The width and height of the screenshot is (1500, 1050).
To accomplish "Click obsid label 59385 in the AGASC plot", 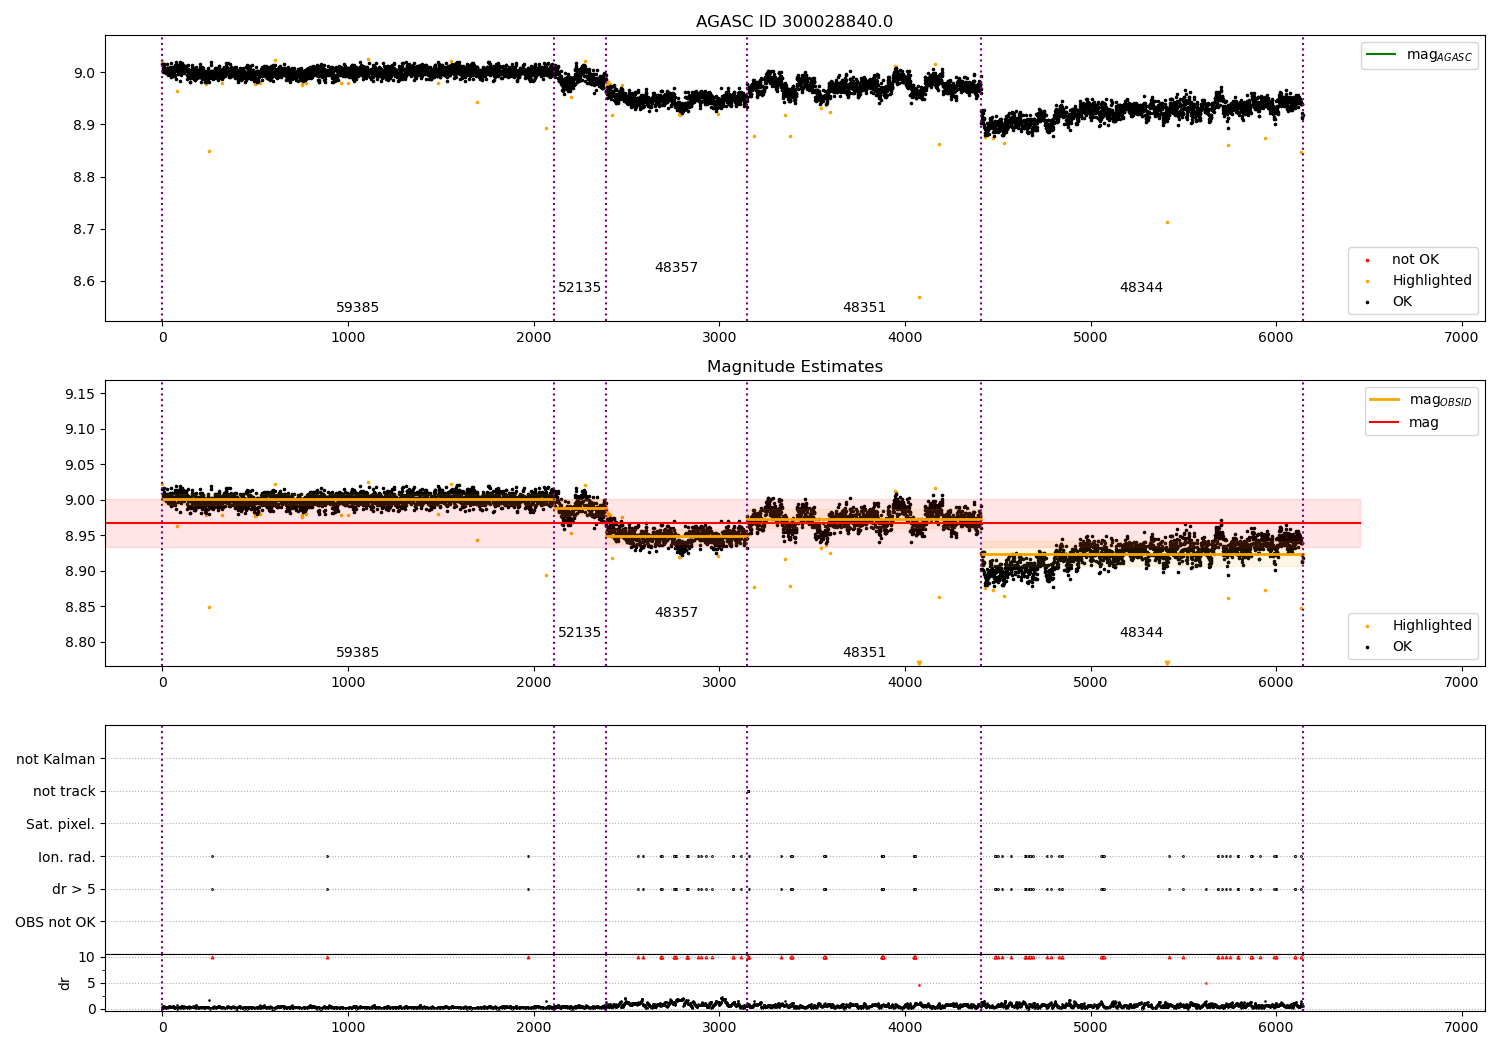I will [x=357, y=308].
